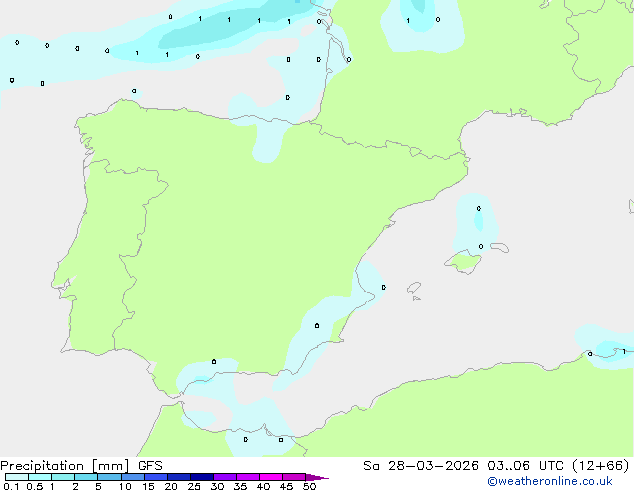This screenshot has width=634, height=490.
Task: Click the '03..06 UTC' time text
Action: point(525,466)
